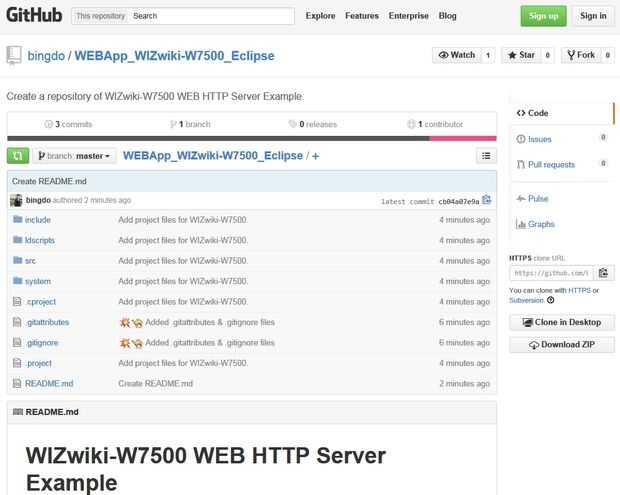Viewport: 620px width, 495px height.
Task: Copy the latest commit SHA clipboard icon
Action: pos(487,200)
